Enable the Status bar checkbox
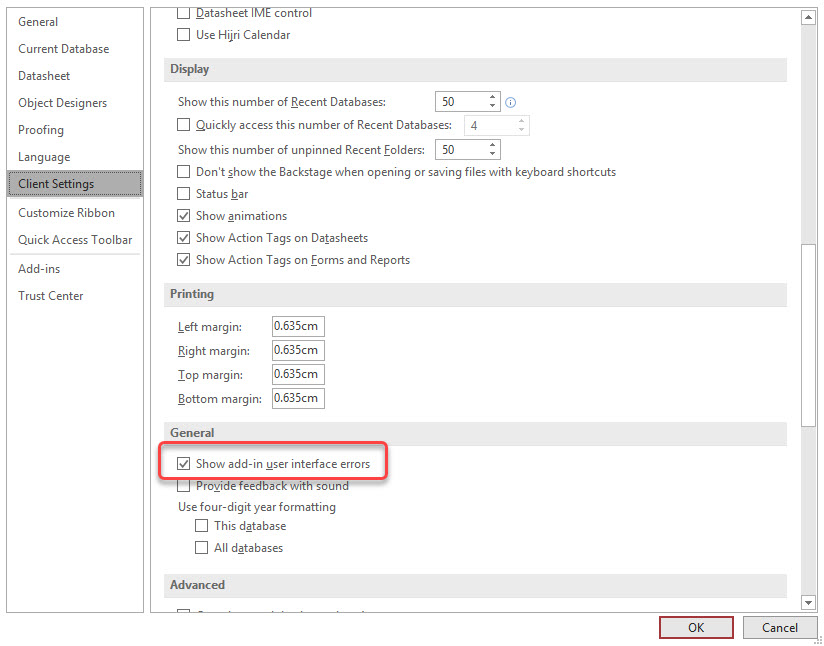 tap(183, 194)
